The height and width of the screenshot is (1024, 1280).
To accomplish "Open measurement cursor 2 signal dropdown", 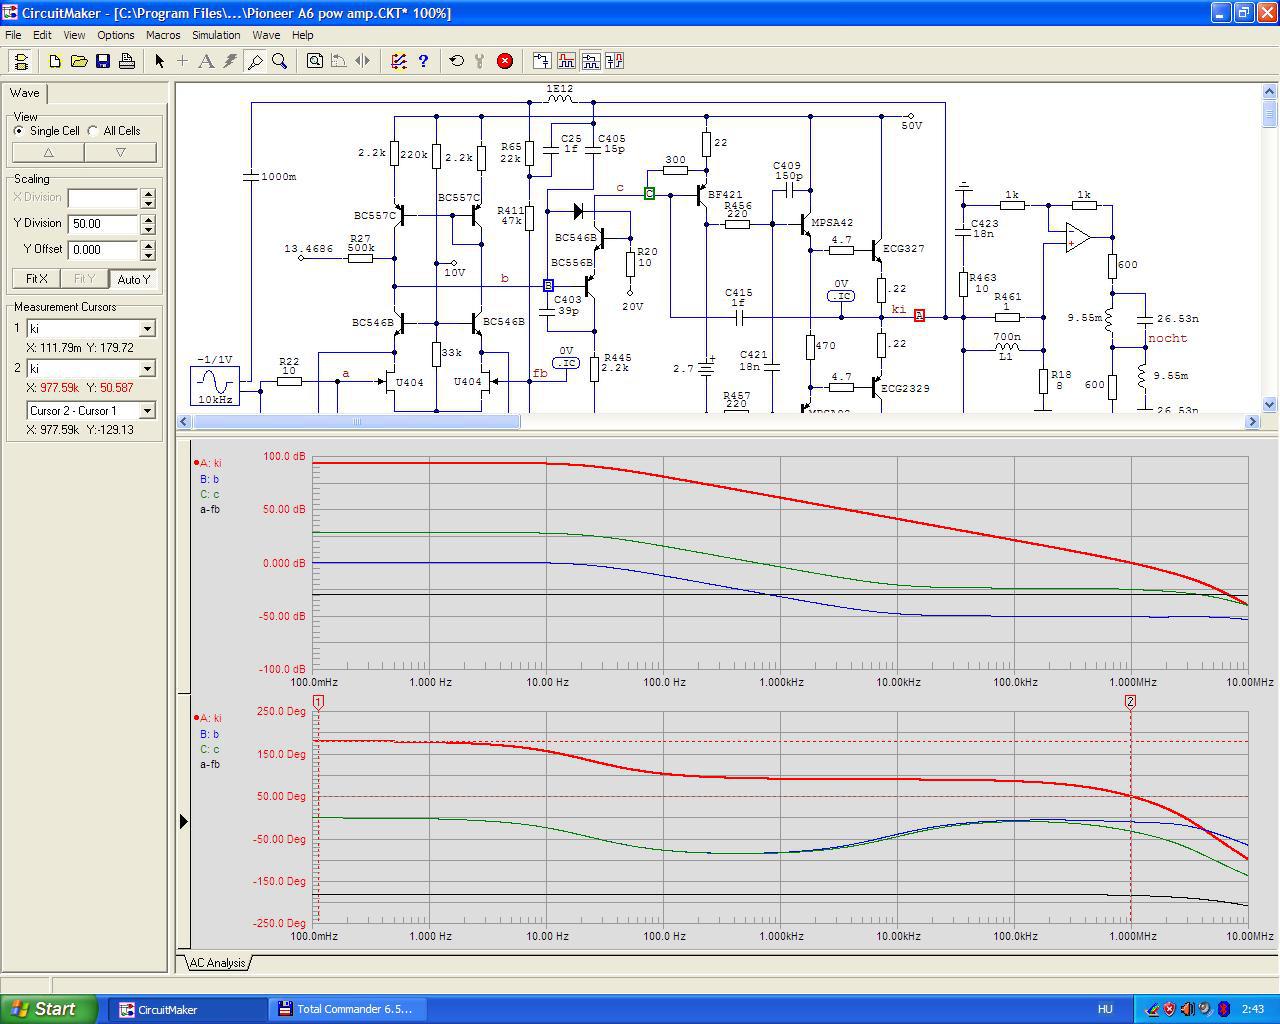I will pyautogui.click(x=147, y=369).
